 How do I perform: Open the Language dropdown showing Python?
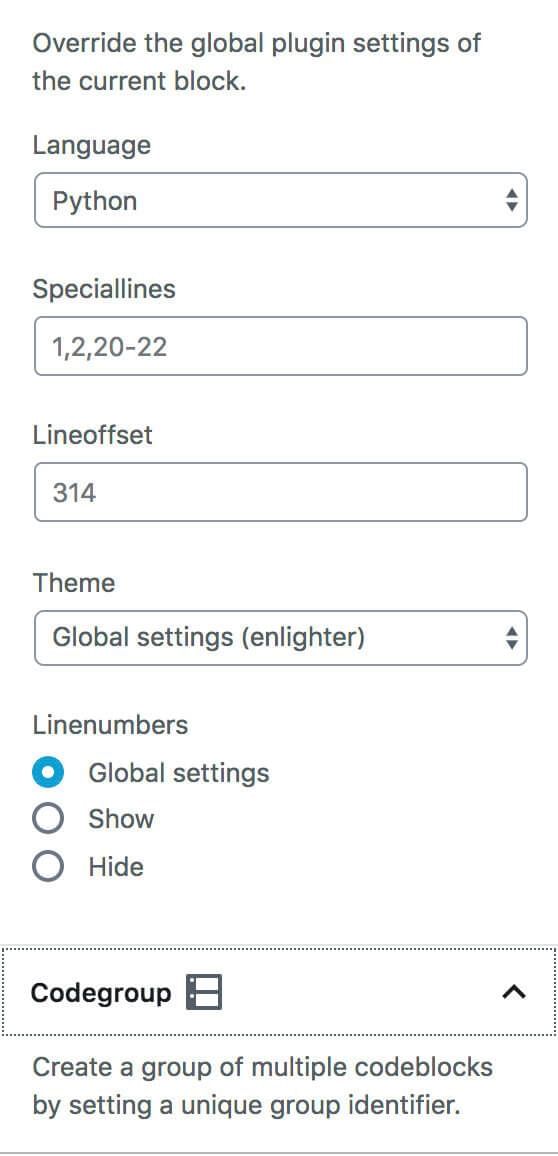(280, 200)
